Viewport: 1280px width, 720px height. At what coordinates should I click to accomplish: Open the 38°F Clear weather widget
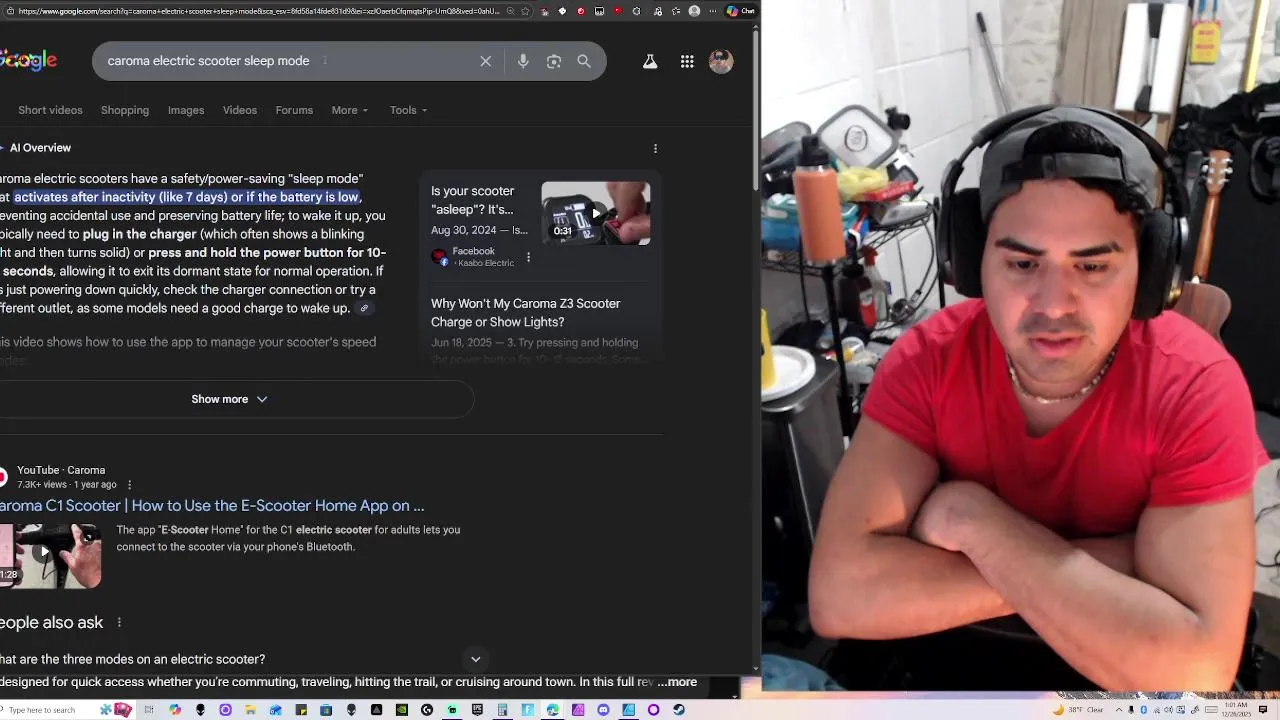(1078, 710)
